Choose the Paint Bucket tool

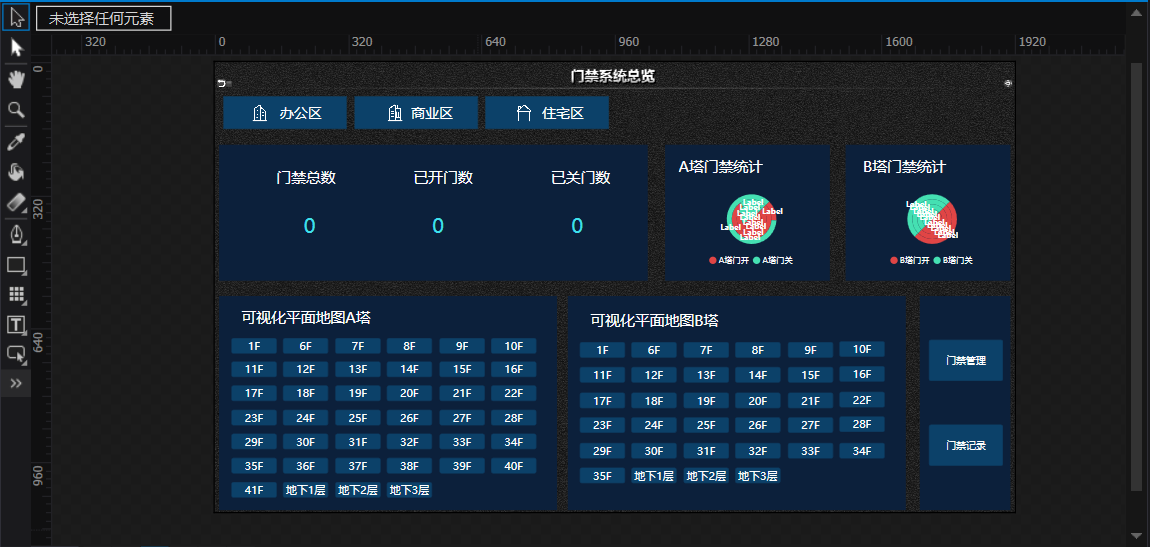click(x=17, y=172)
